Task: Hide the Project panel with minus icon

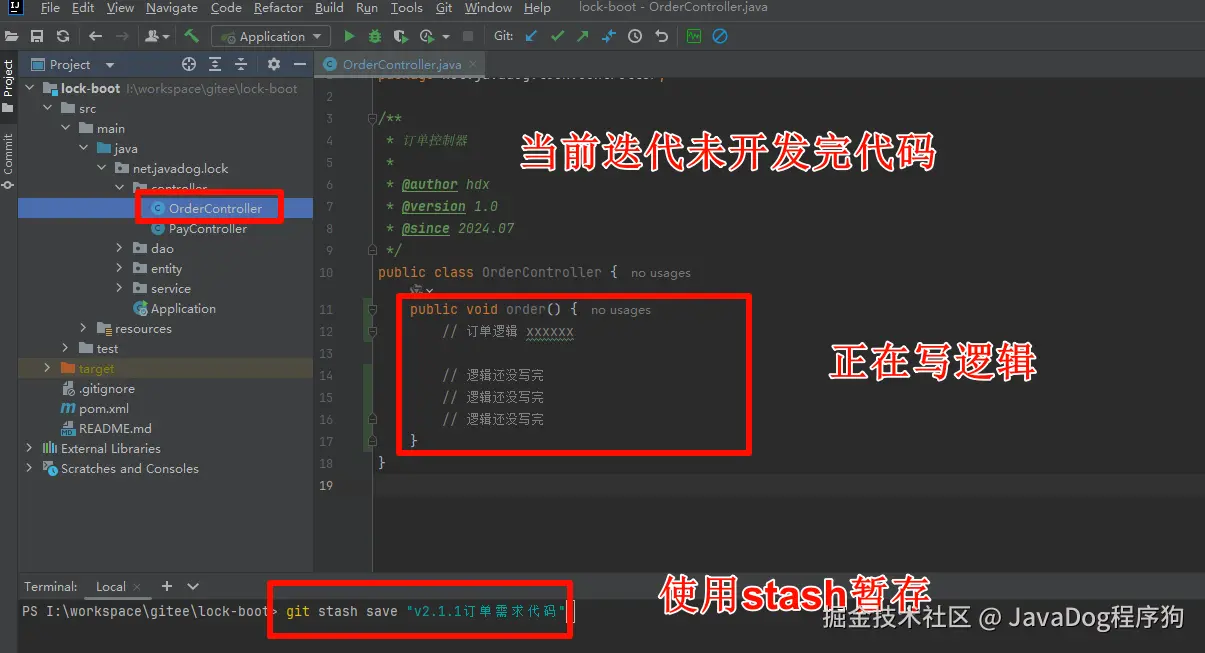Action: pos(299,64)
